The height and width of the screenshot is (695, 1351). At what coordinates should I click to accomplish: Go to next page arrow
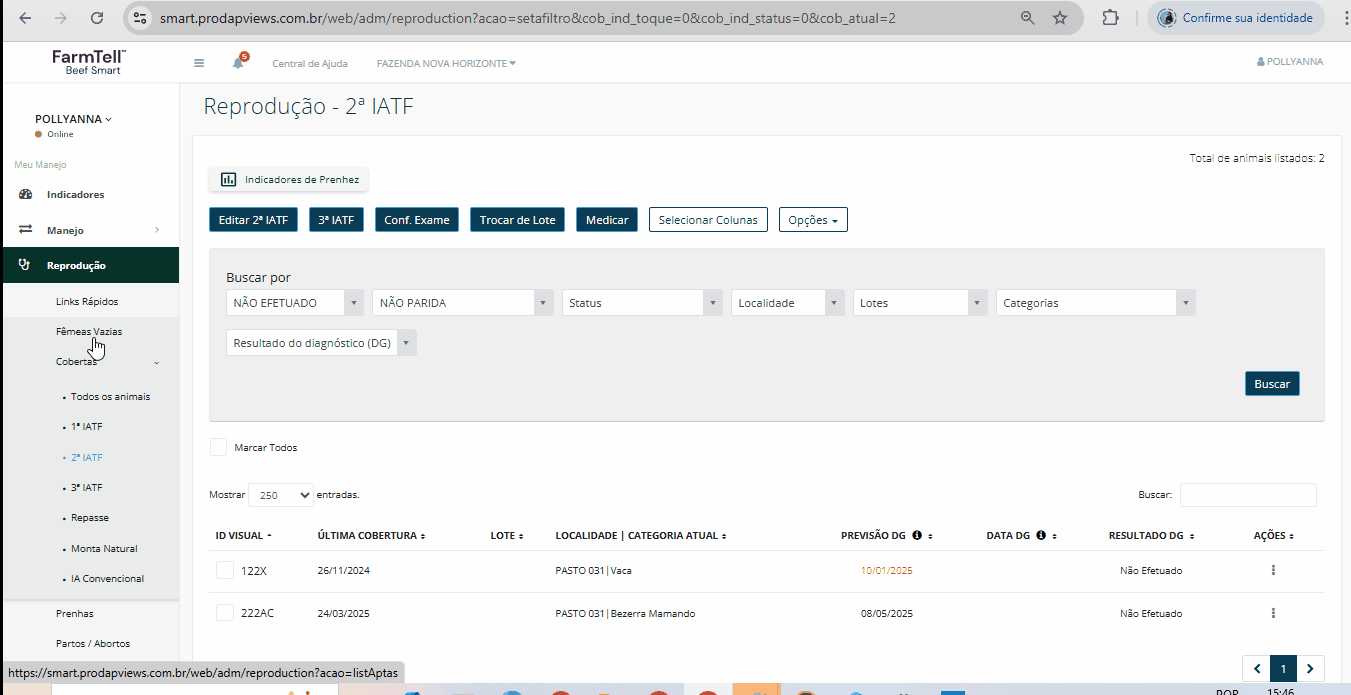1309,669
